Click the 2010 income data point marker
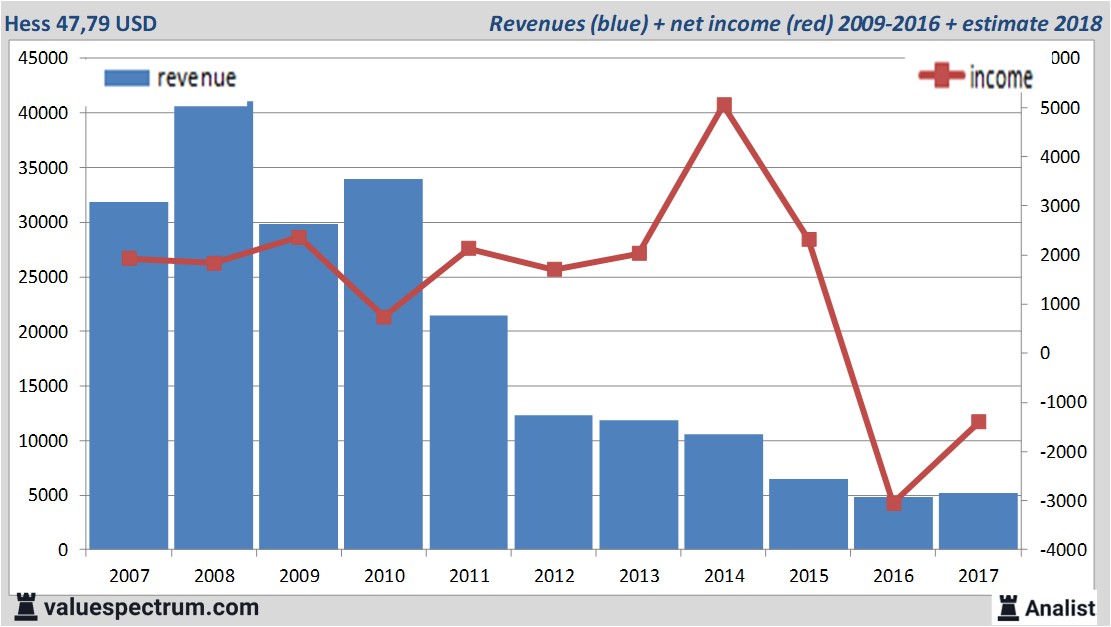This screenshot has width=1111, height=627. coord(384,317)
